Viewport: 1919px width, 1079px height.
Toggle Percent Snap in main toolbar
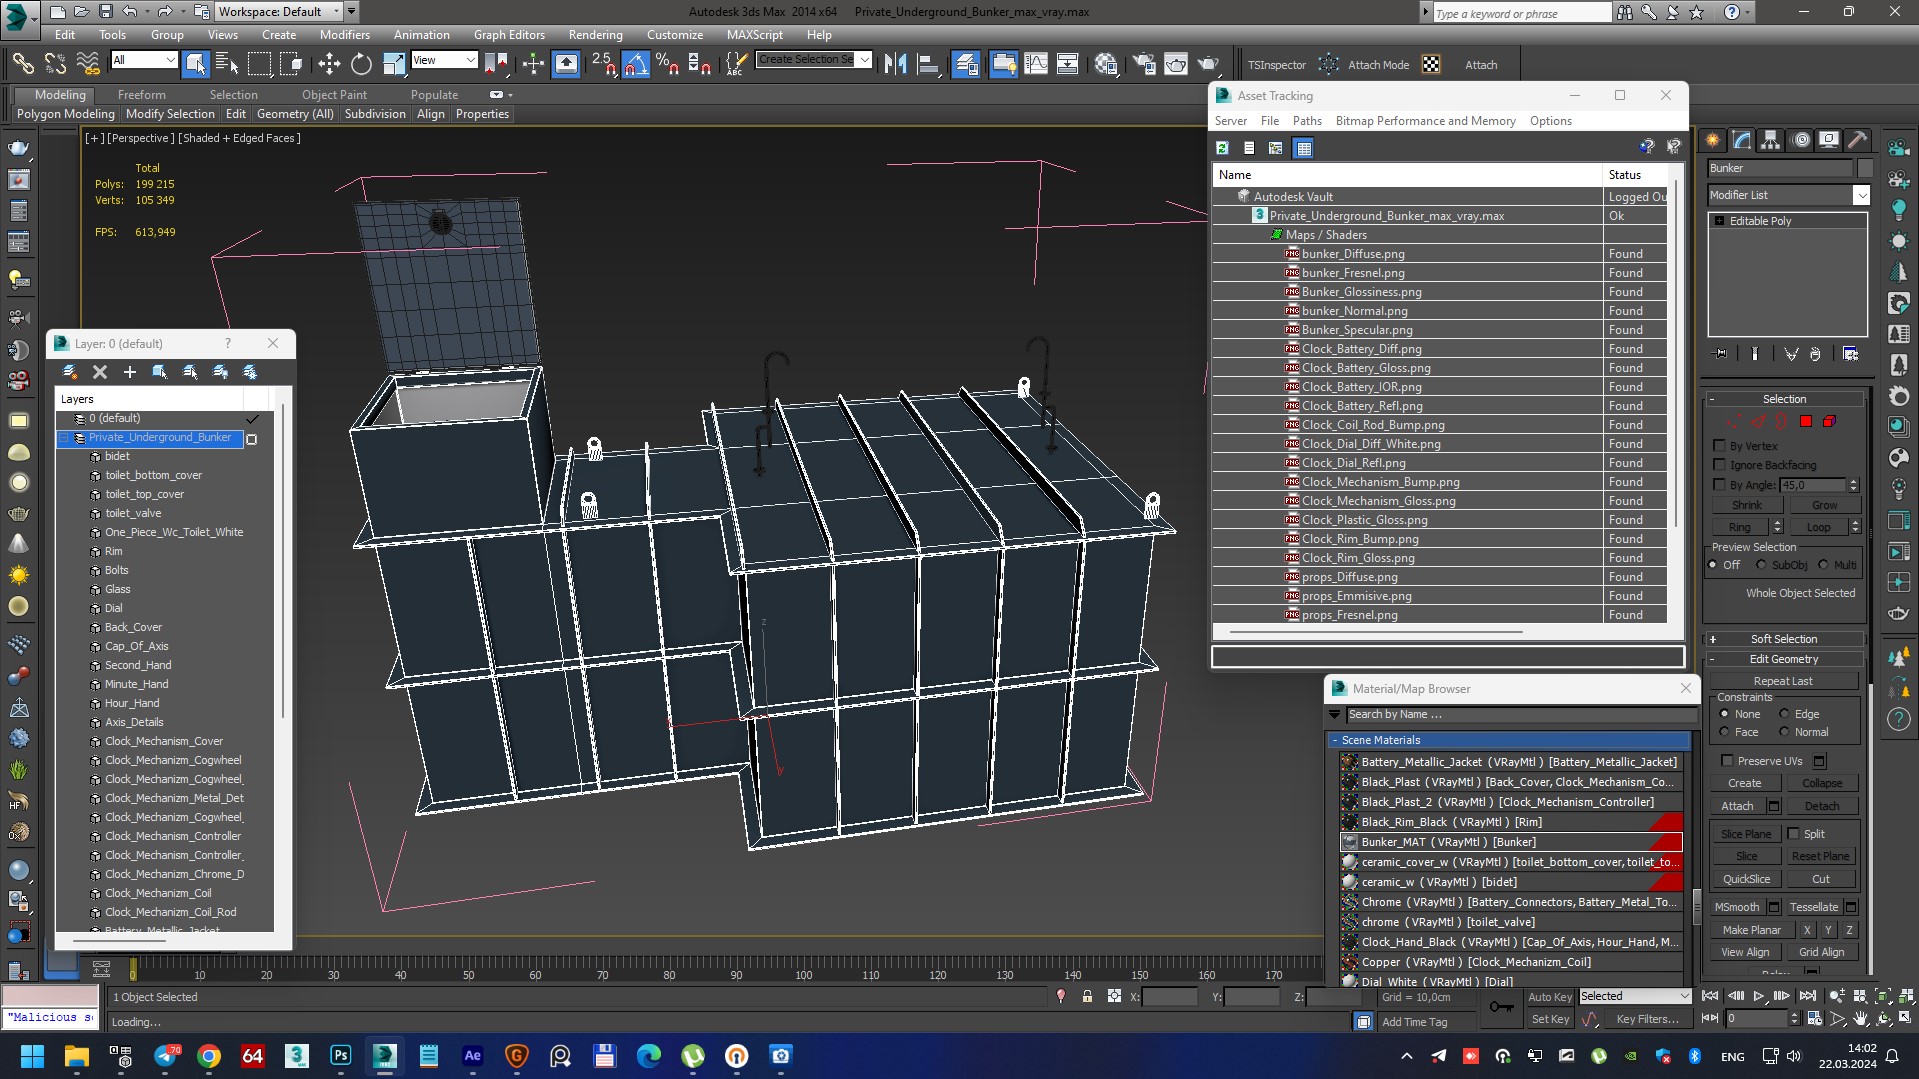(x=667, y=64)
